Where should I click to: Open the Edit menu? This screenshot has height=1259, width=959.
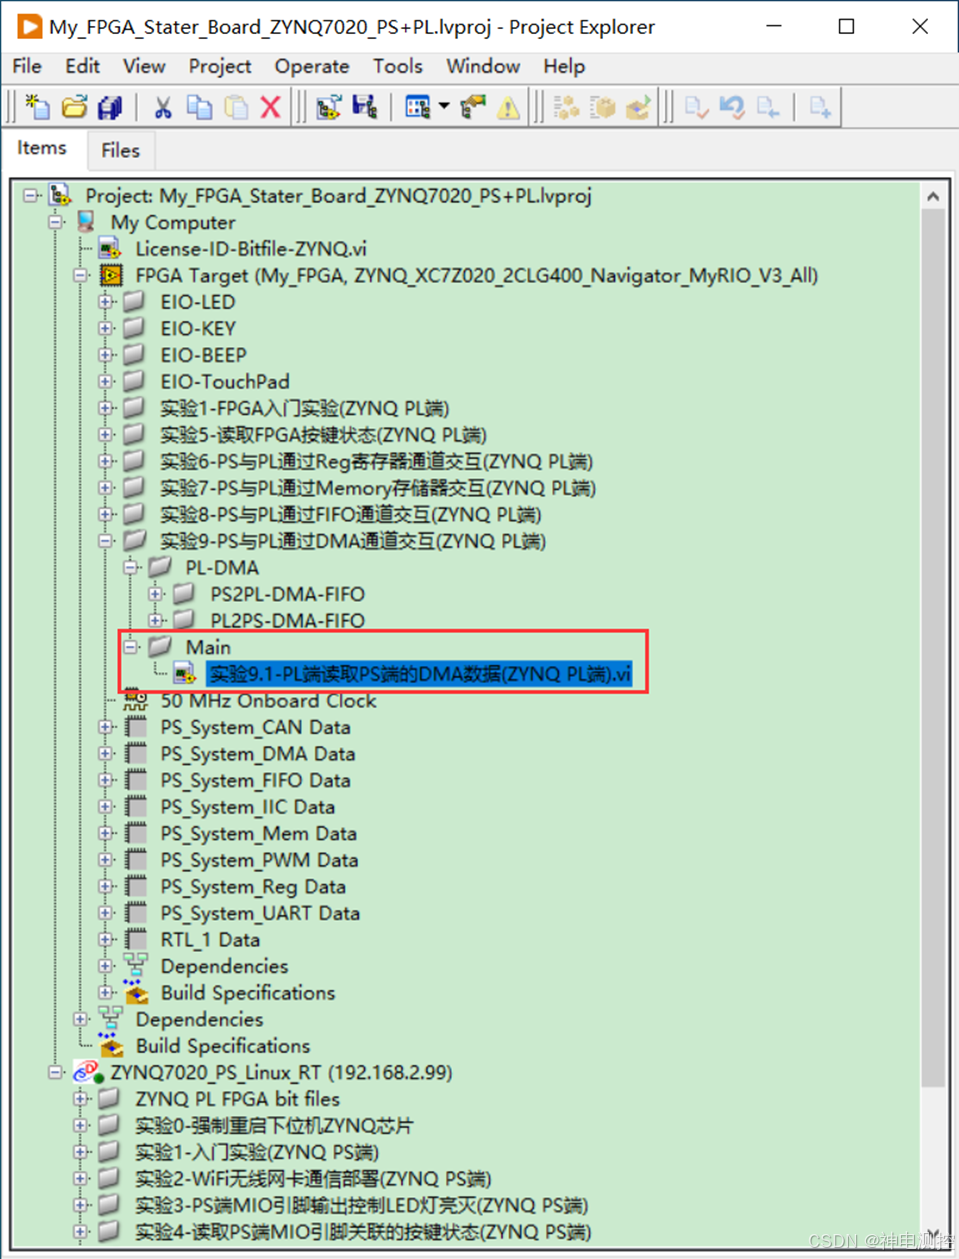click(x=82, y=66)
